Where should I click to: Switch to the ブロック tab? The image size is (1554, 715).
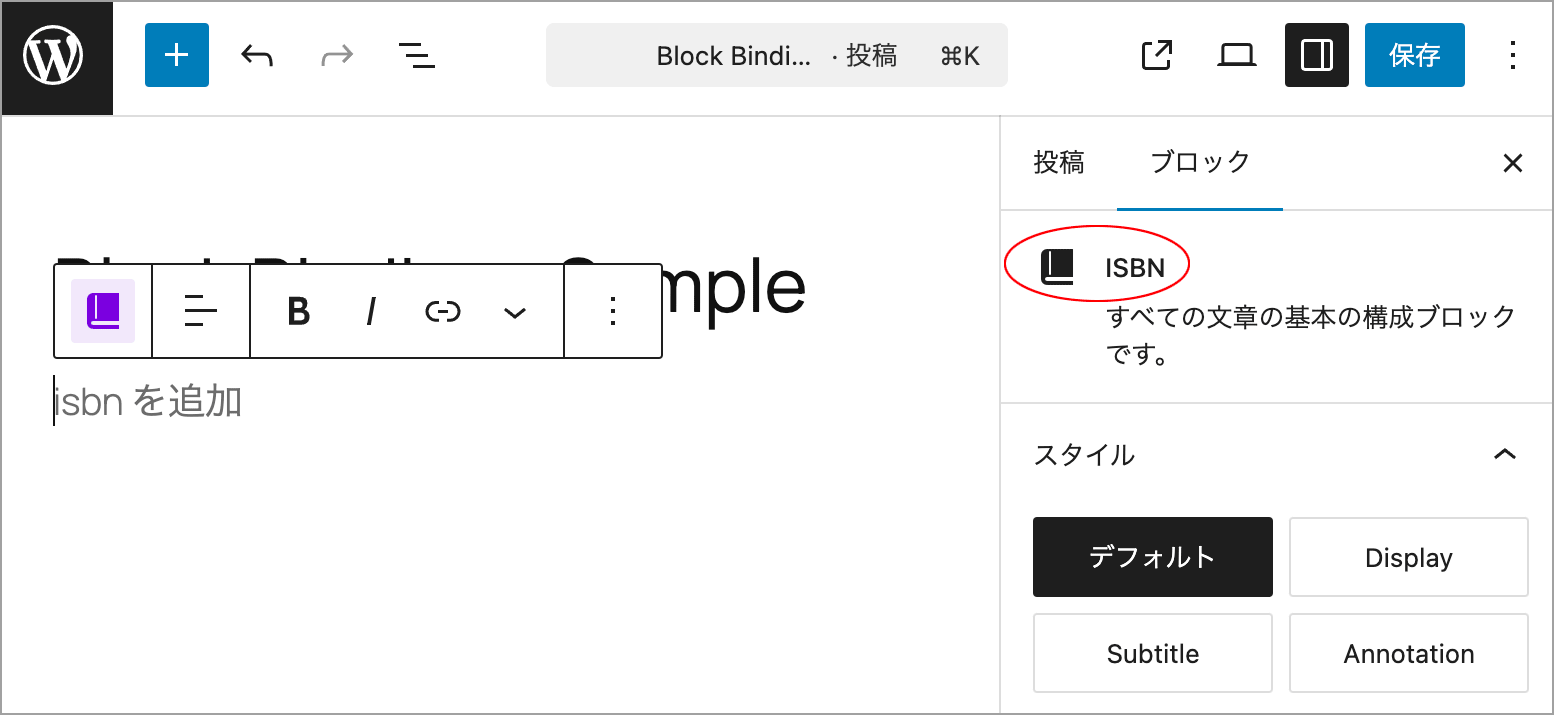1200,162
